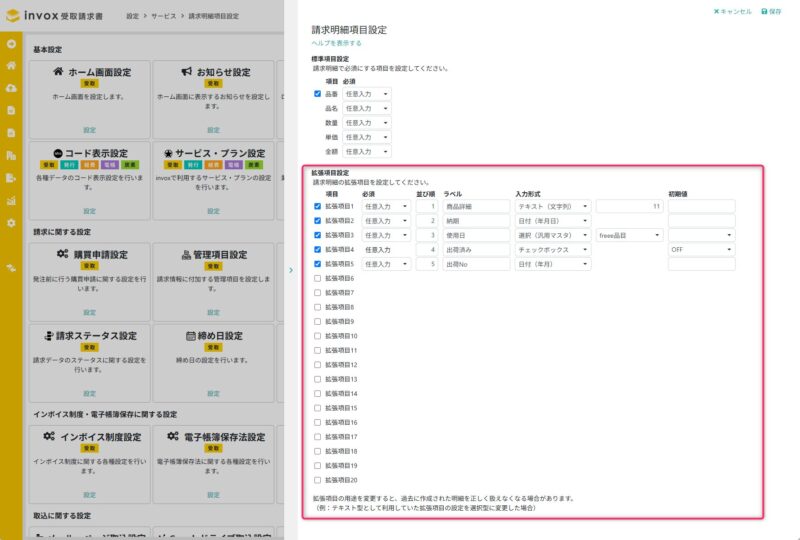The height and width of the screenshot is (540, 800).
Task: Open the 拡張項目5 required dropdown
Action: pos(386,264)
